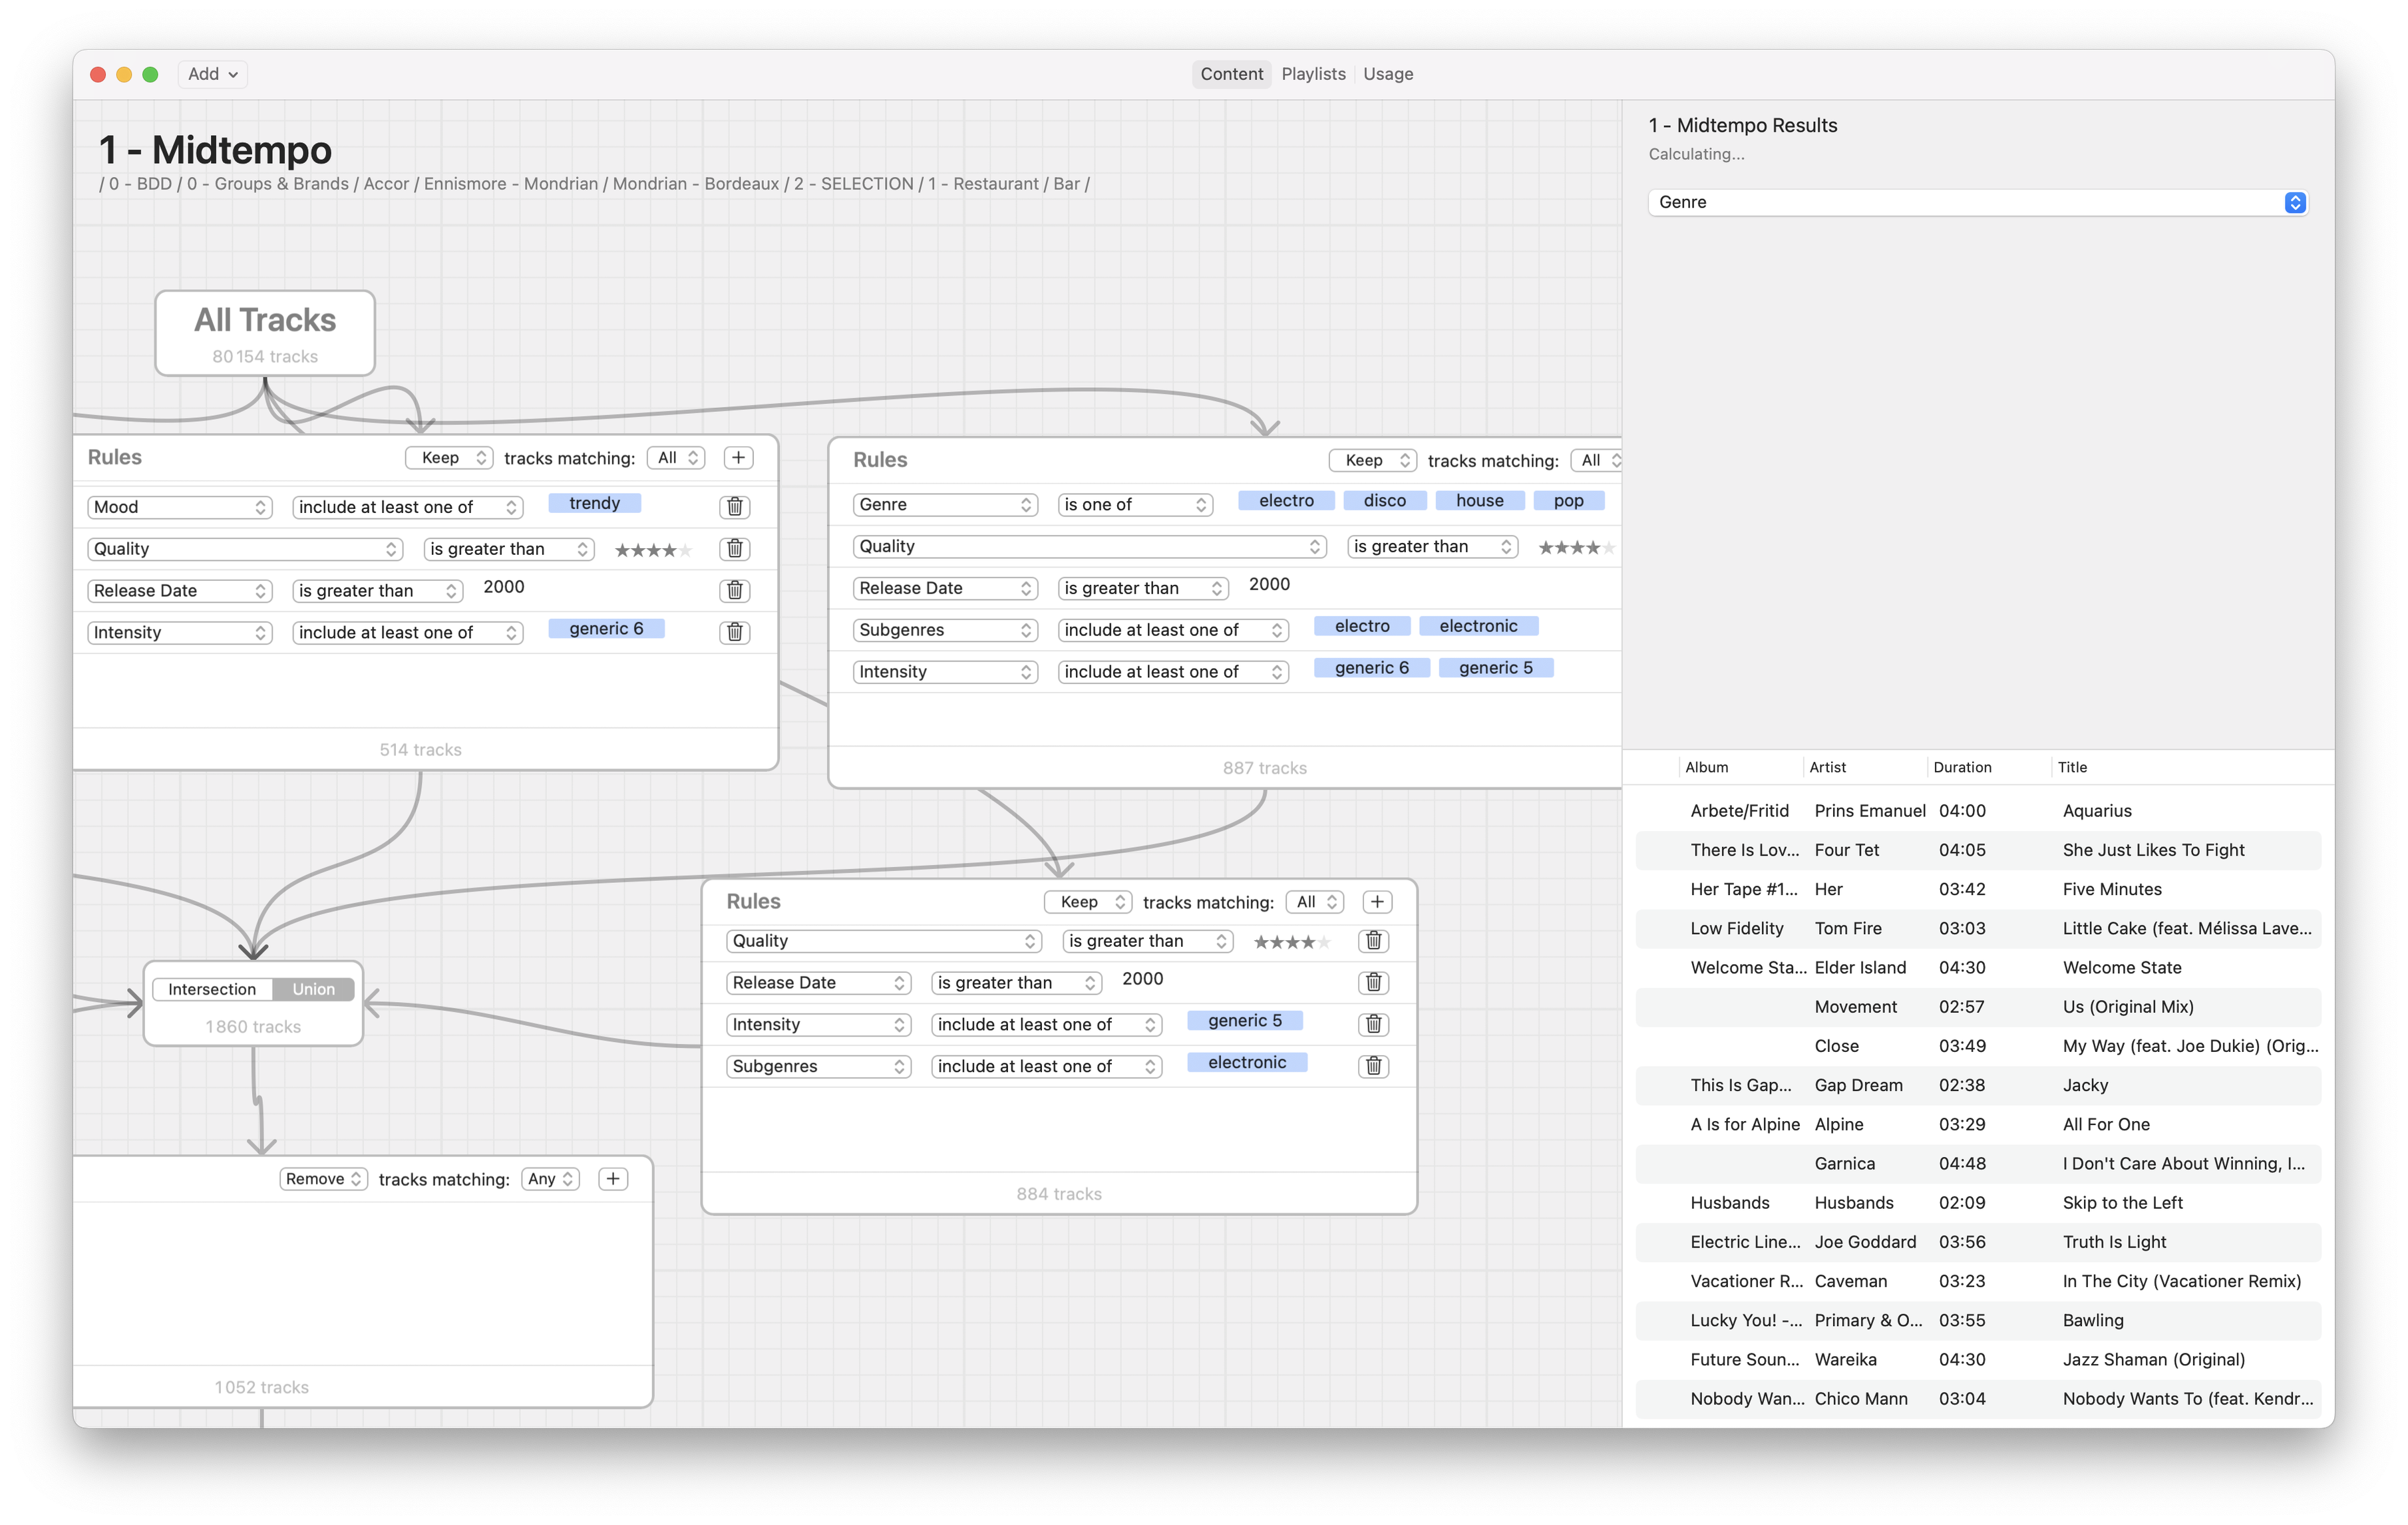Remove the electronic Subgenres rule
Screen dimensions: 2408x1525
coord(1373,1066)
